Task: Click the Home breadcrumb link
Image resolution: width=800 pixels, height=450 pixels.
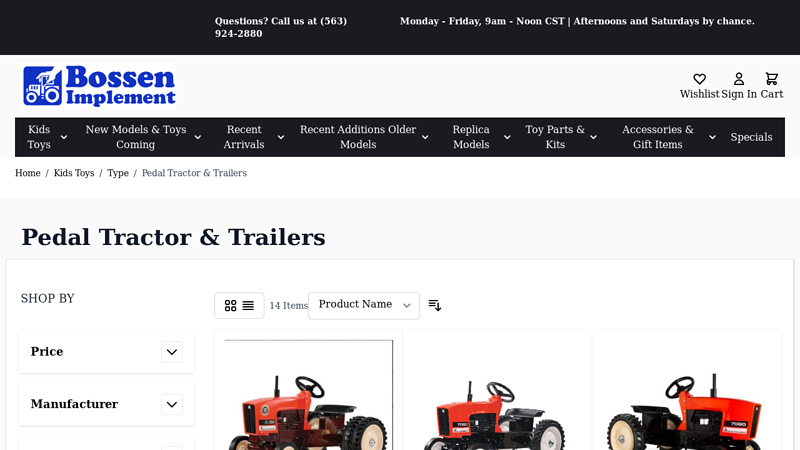Action: (x=28, y=173)
